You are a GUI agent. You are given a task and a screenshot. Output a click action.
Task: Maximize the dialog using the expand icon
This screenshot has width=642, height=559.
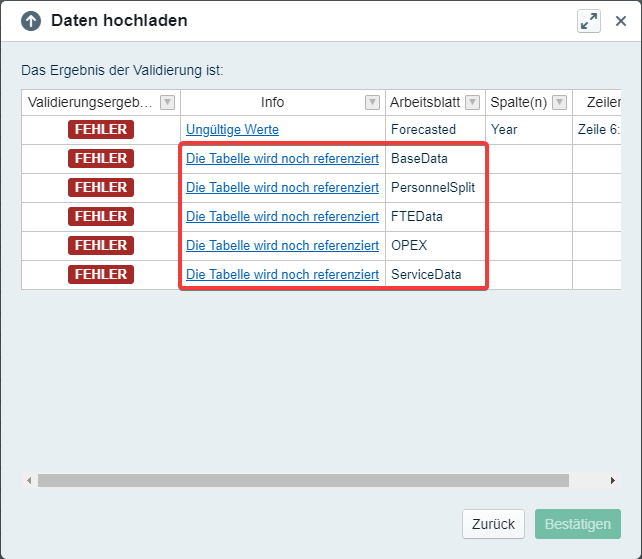pos(588,21)
